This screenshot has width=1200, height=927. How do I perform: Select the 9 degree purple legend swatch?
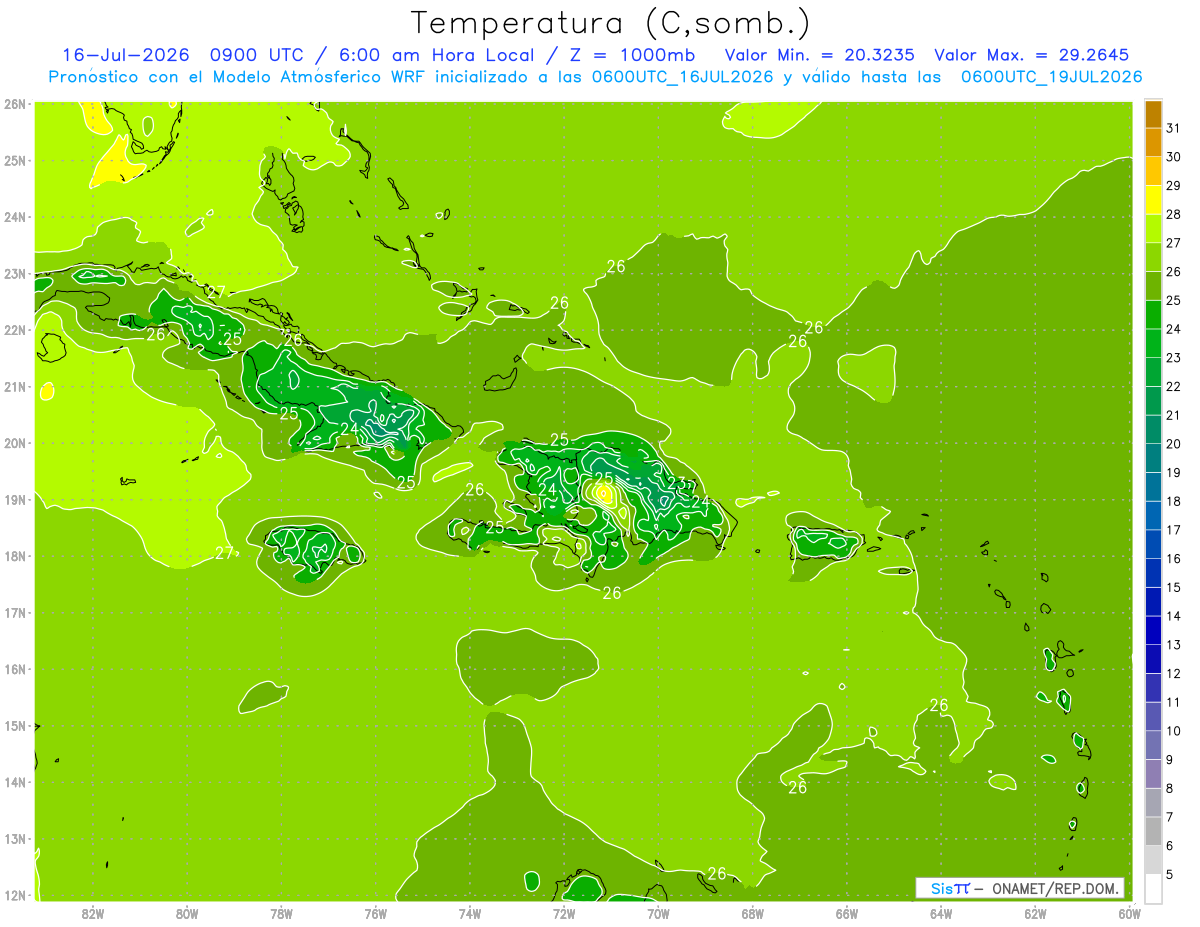pos(1153,774)
